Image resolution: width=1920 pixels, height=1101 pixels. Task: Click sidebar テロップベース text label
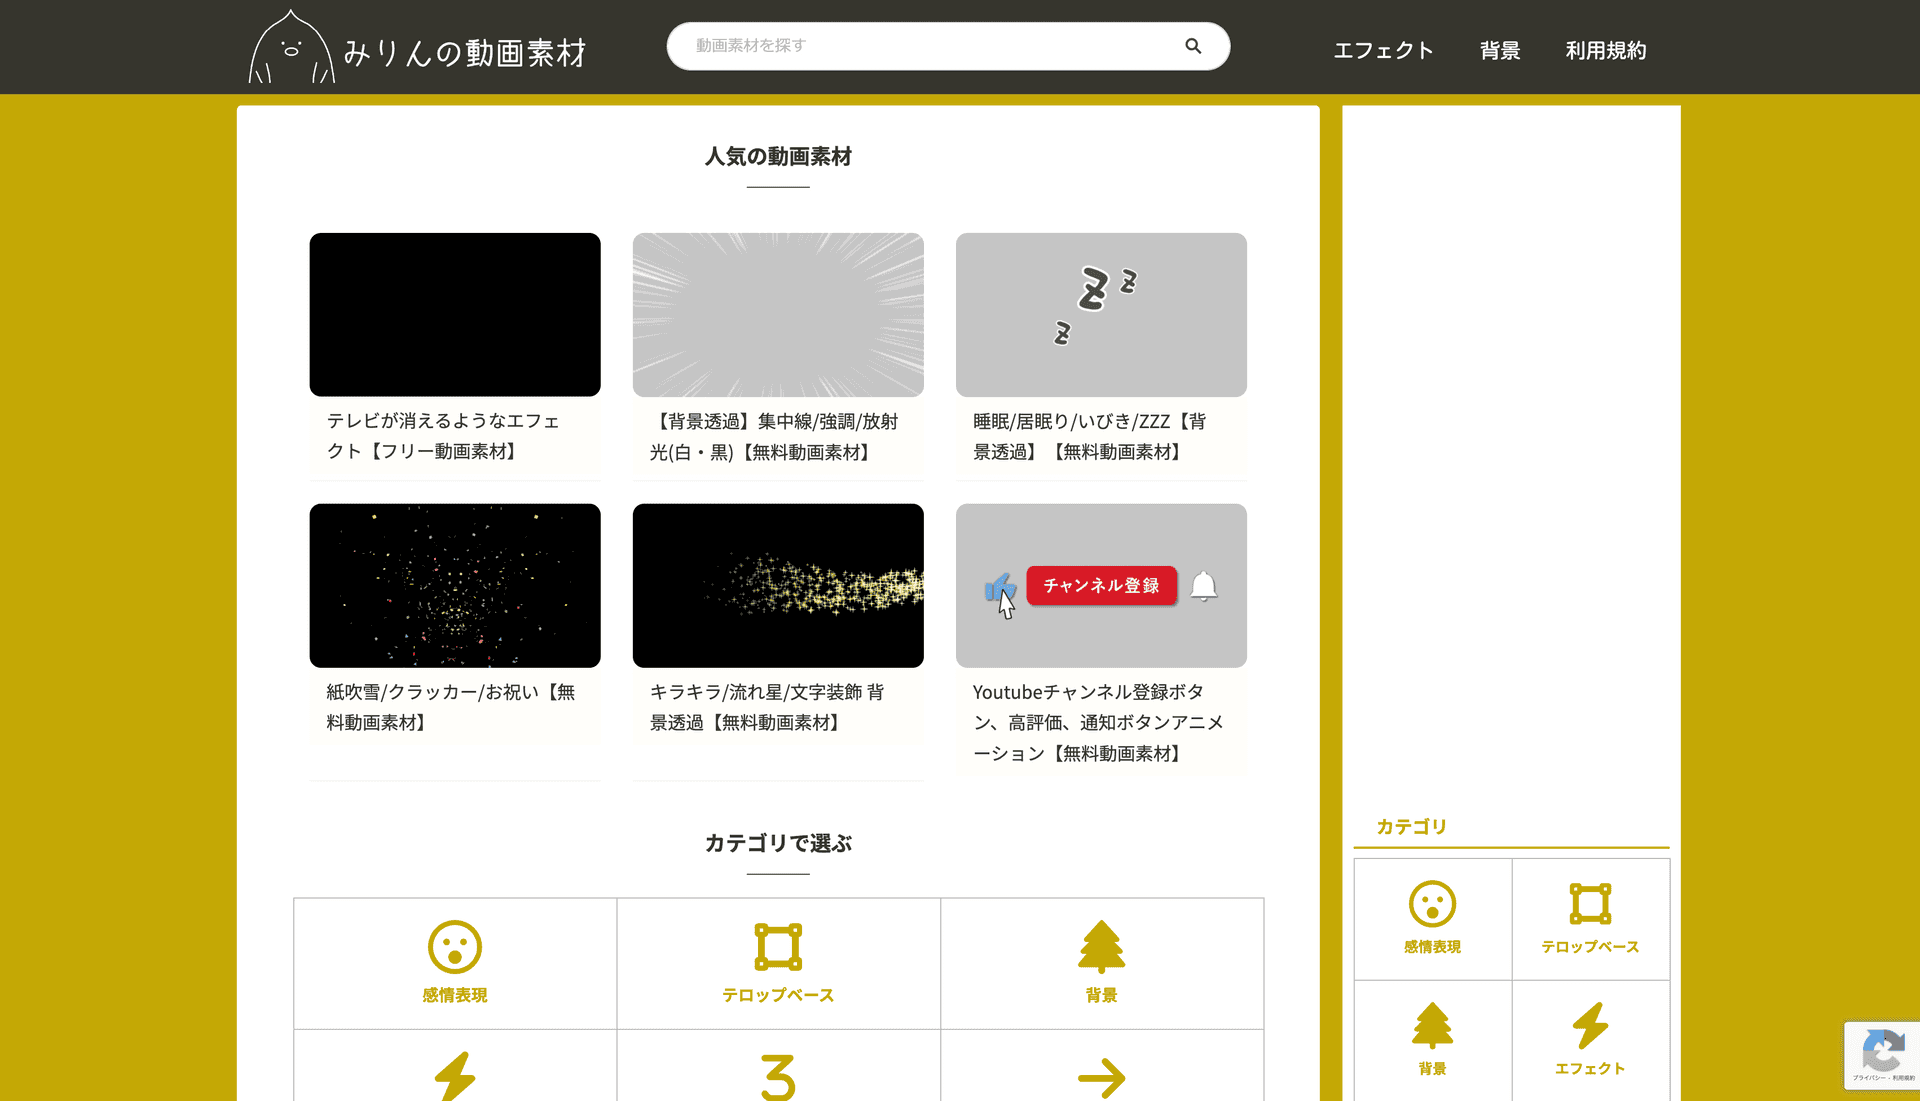(x=1590, y=947)
